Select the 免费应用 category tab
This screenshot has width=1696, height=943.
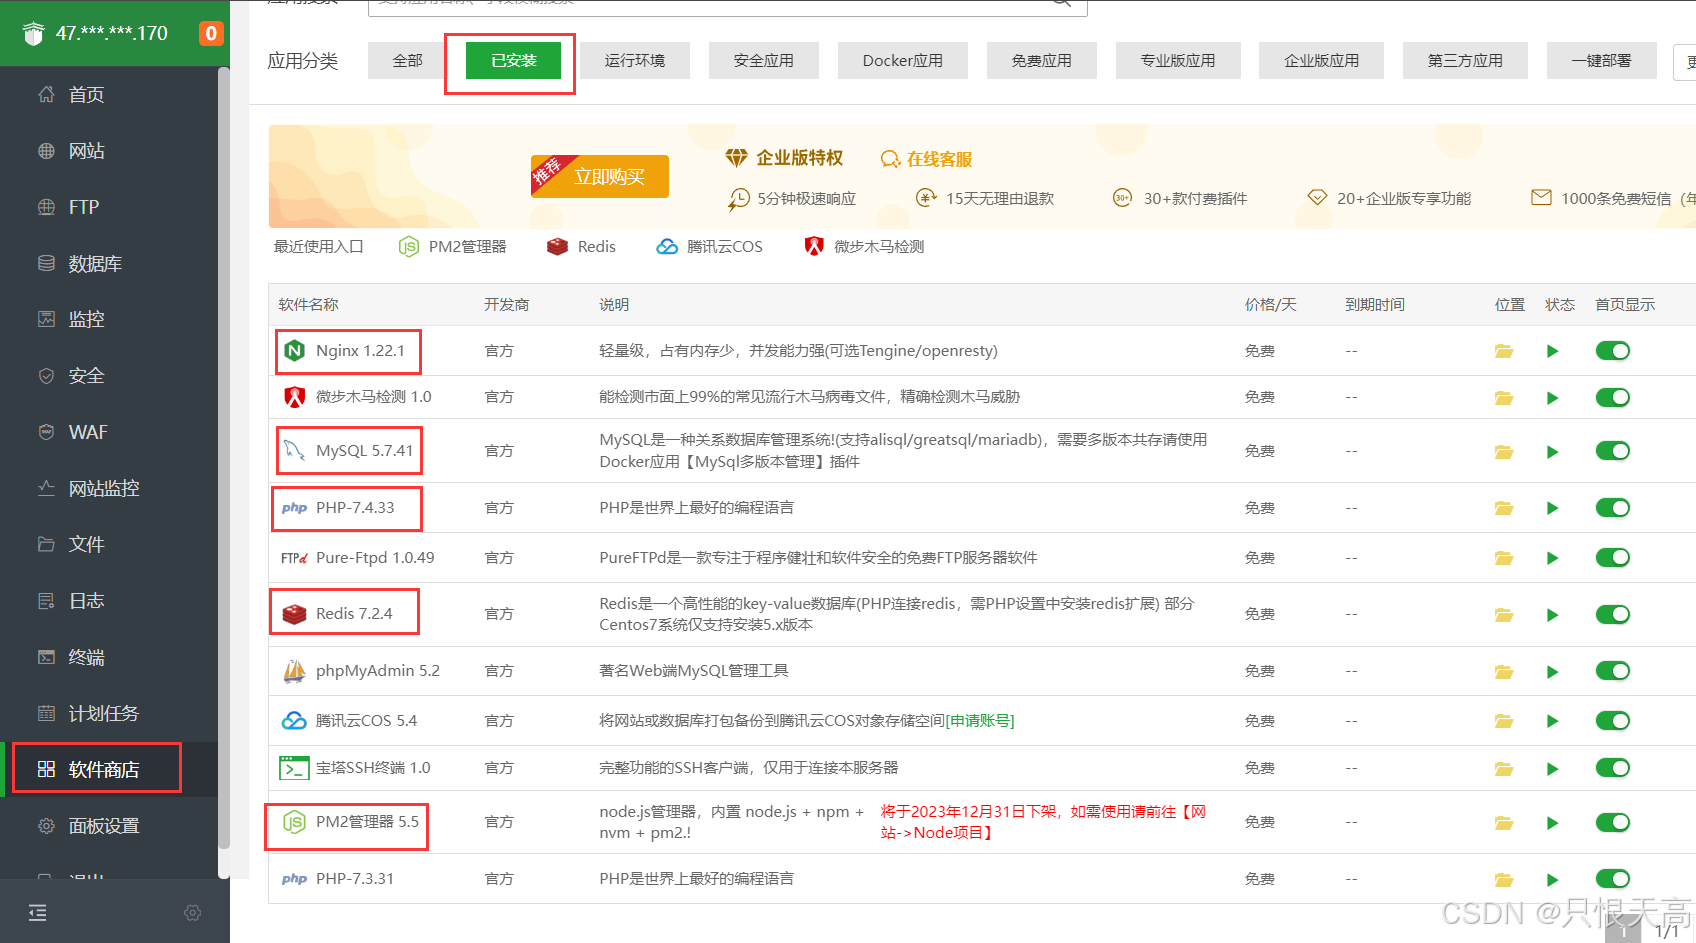1042,61
